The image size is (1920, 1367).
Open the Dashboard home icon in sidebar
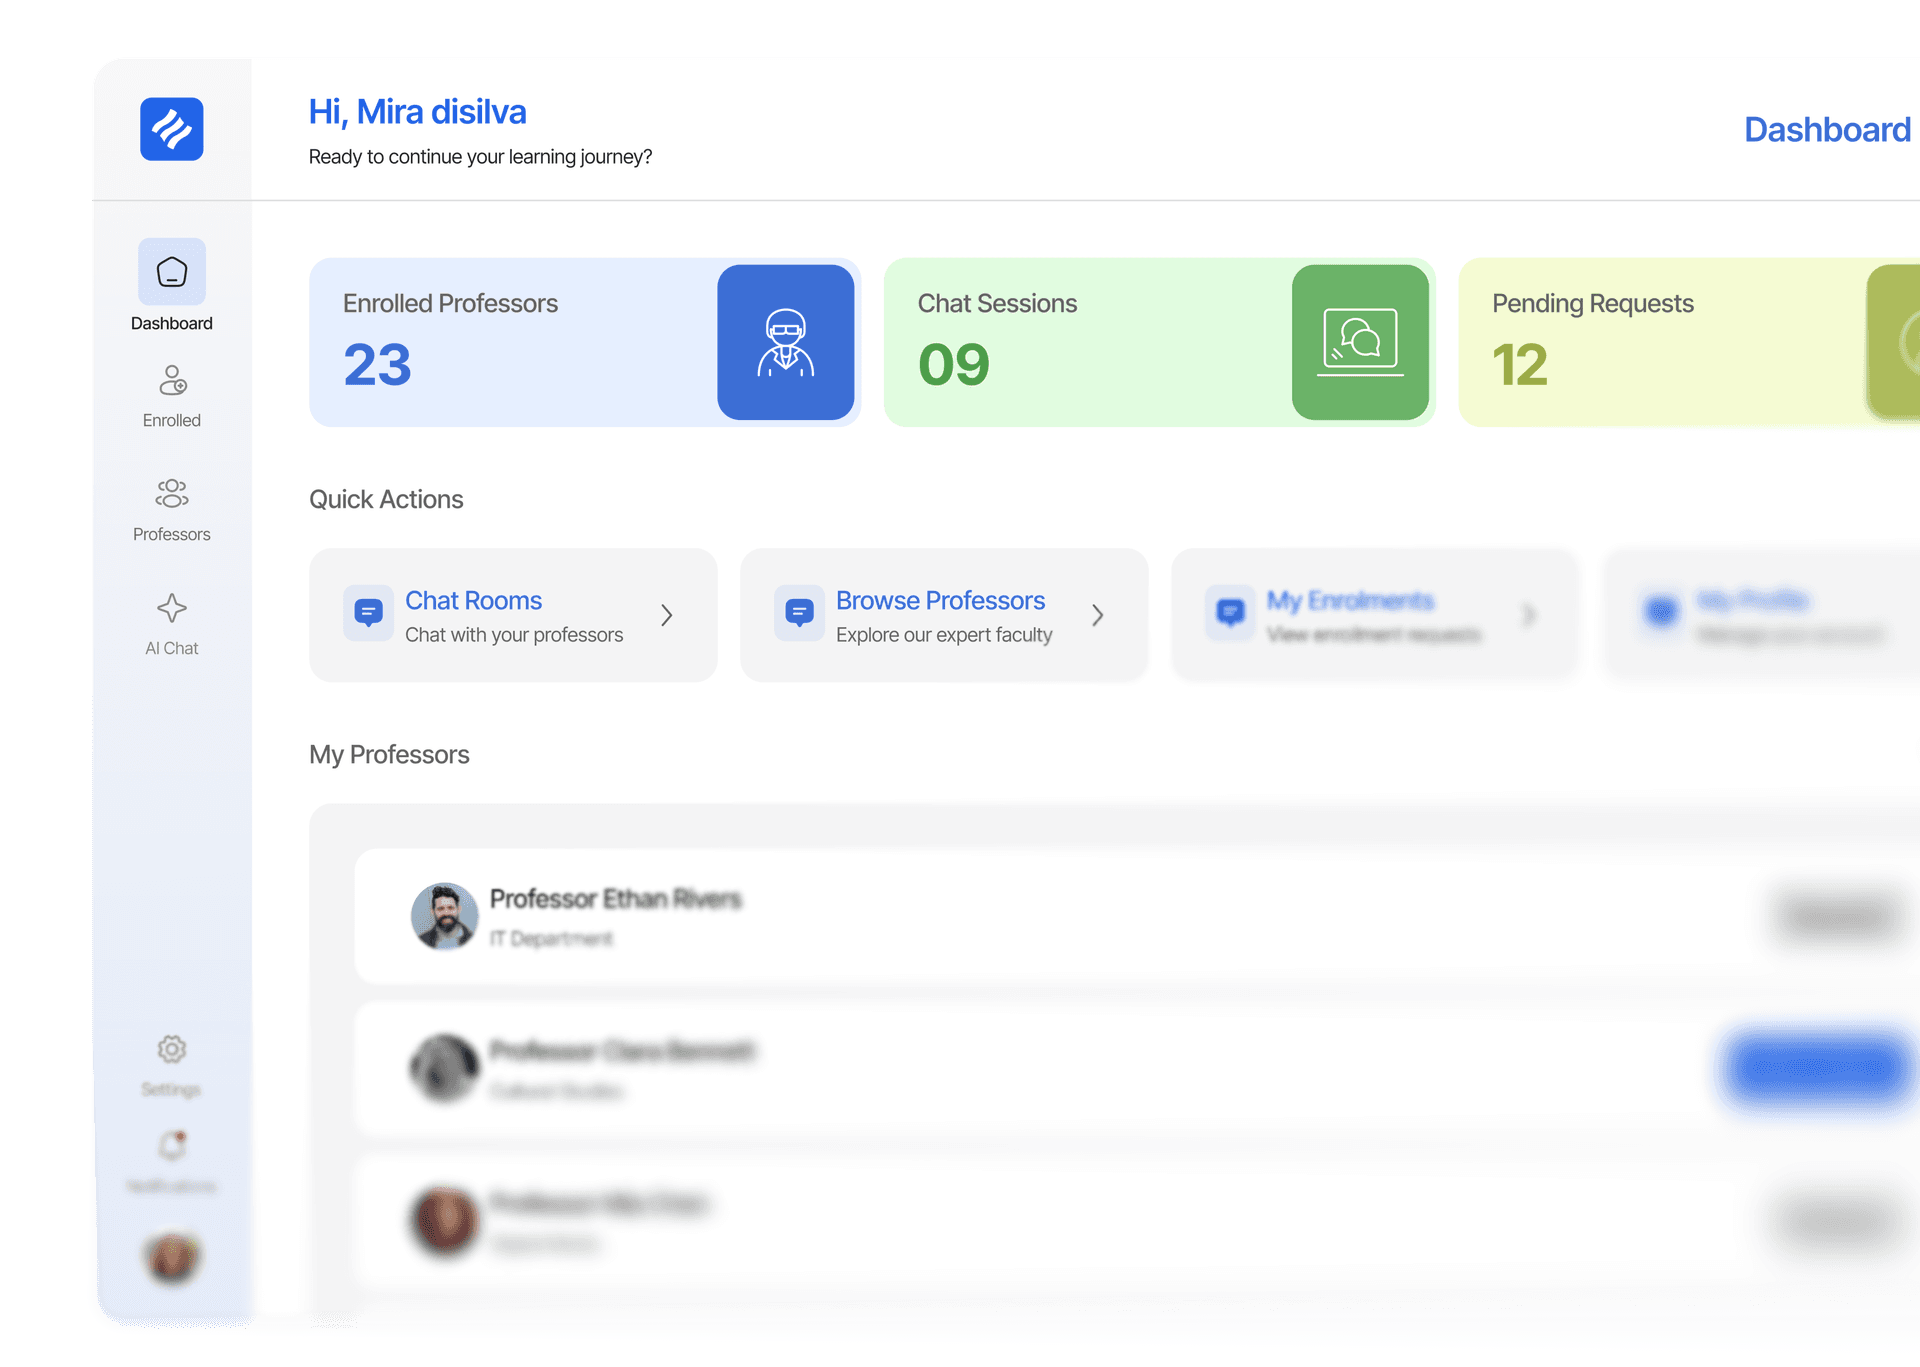point(172,271)
